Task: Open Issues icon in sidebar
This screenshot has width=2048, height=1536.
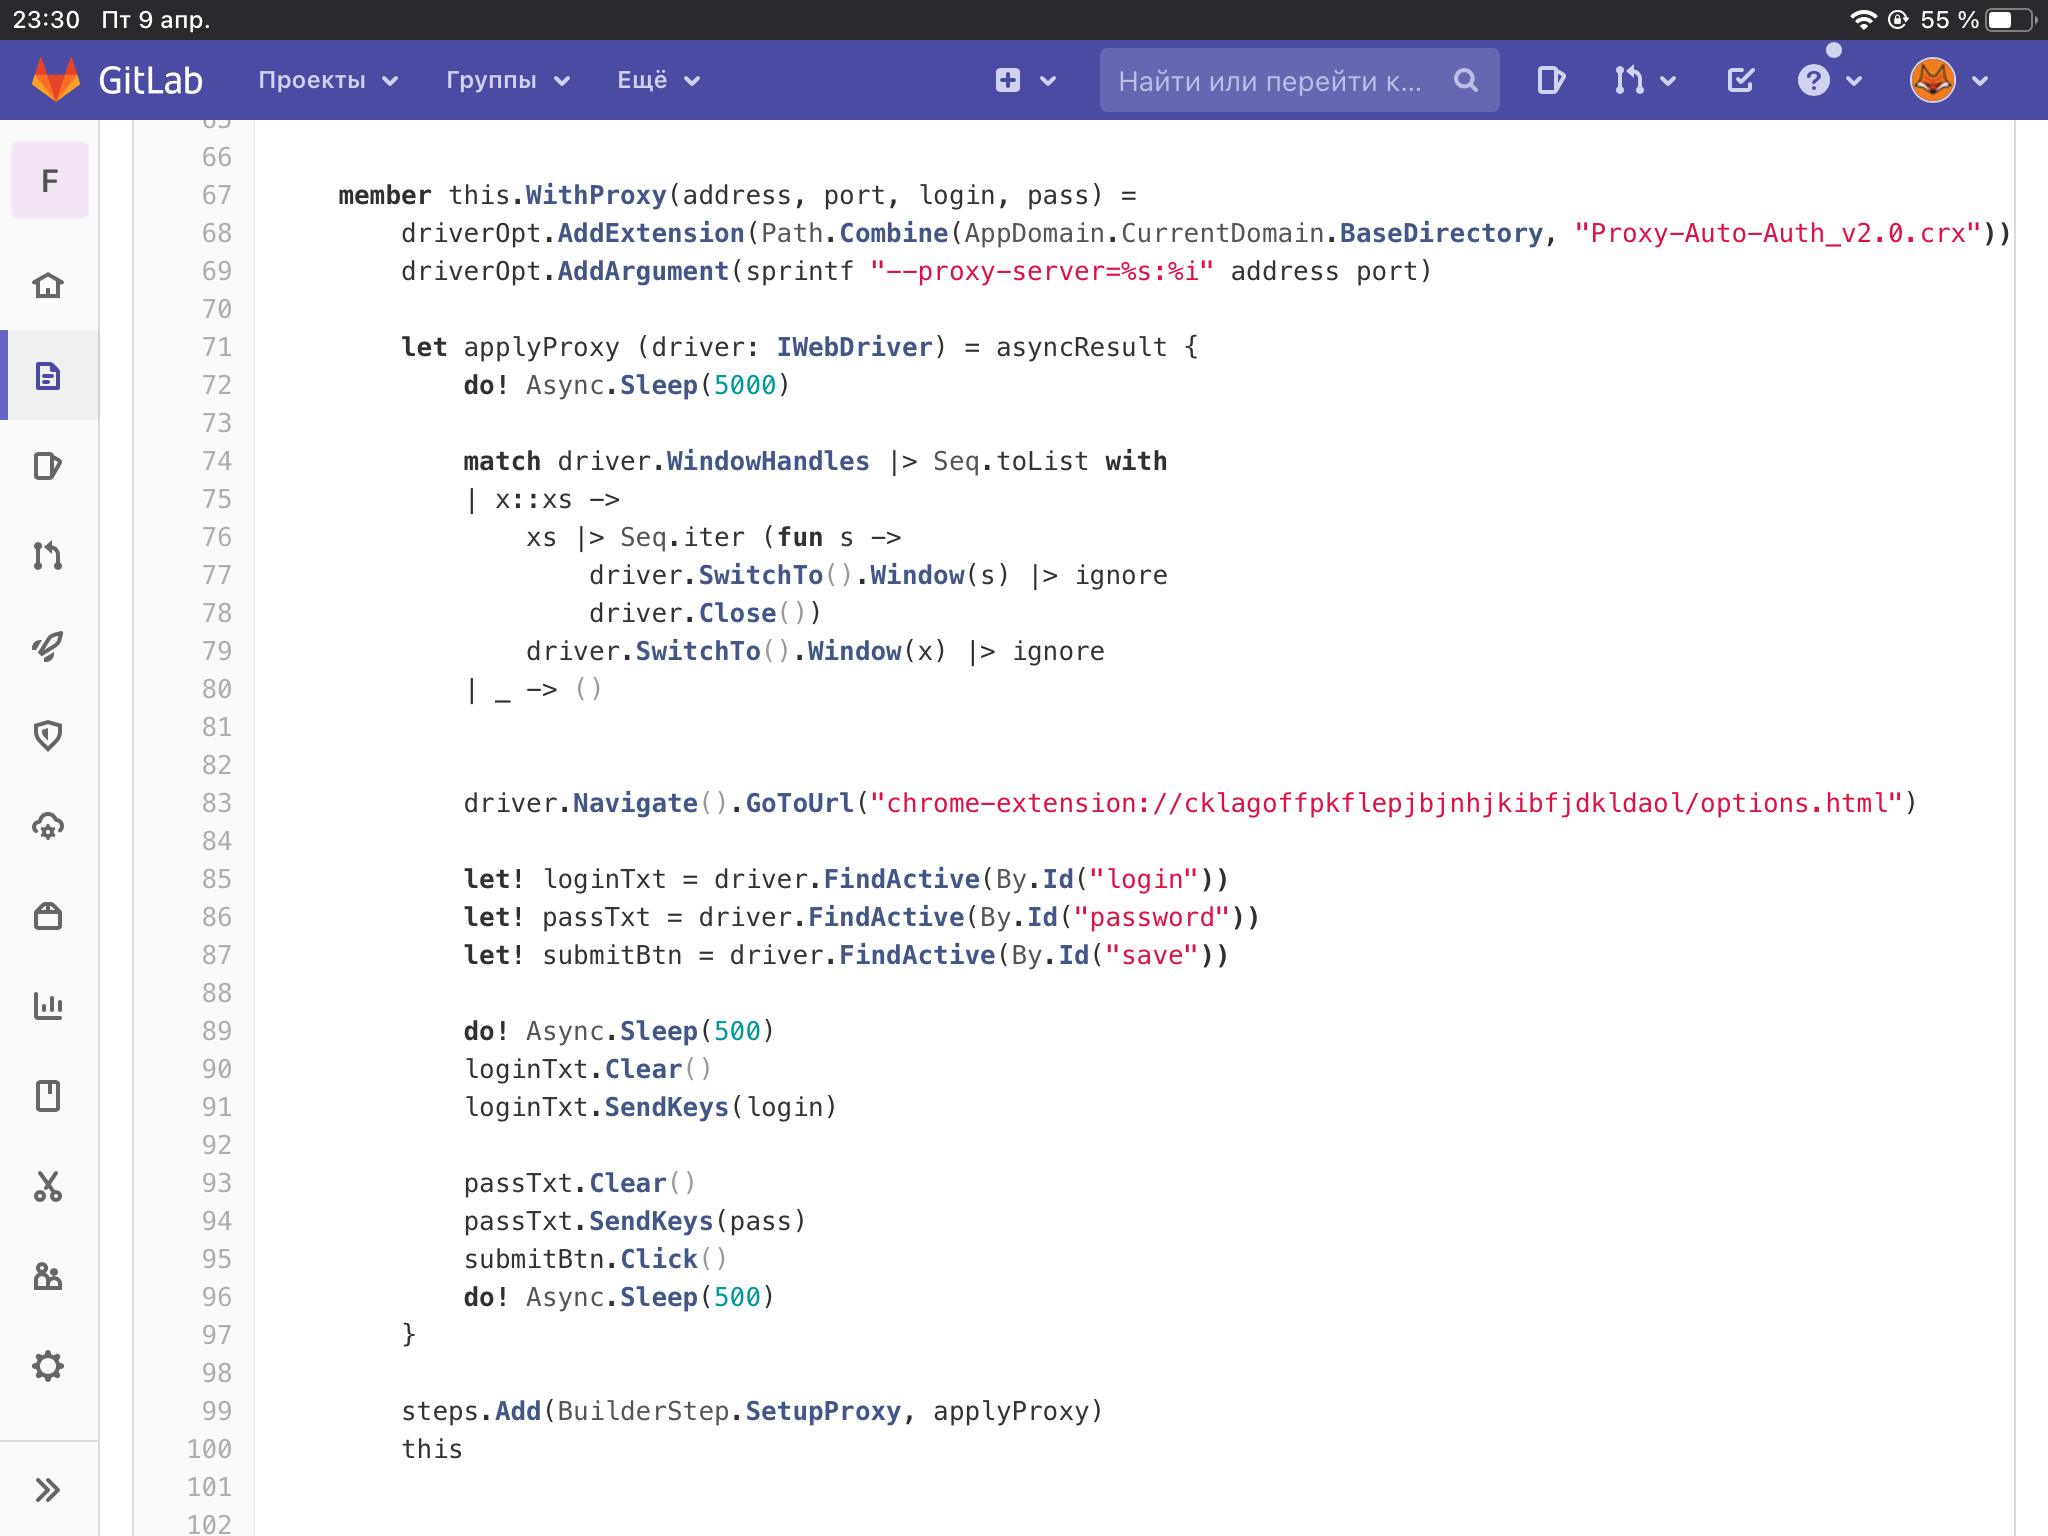Action: (48, 466)
